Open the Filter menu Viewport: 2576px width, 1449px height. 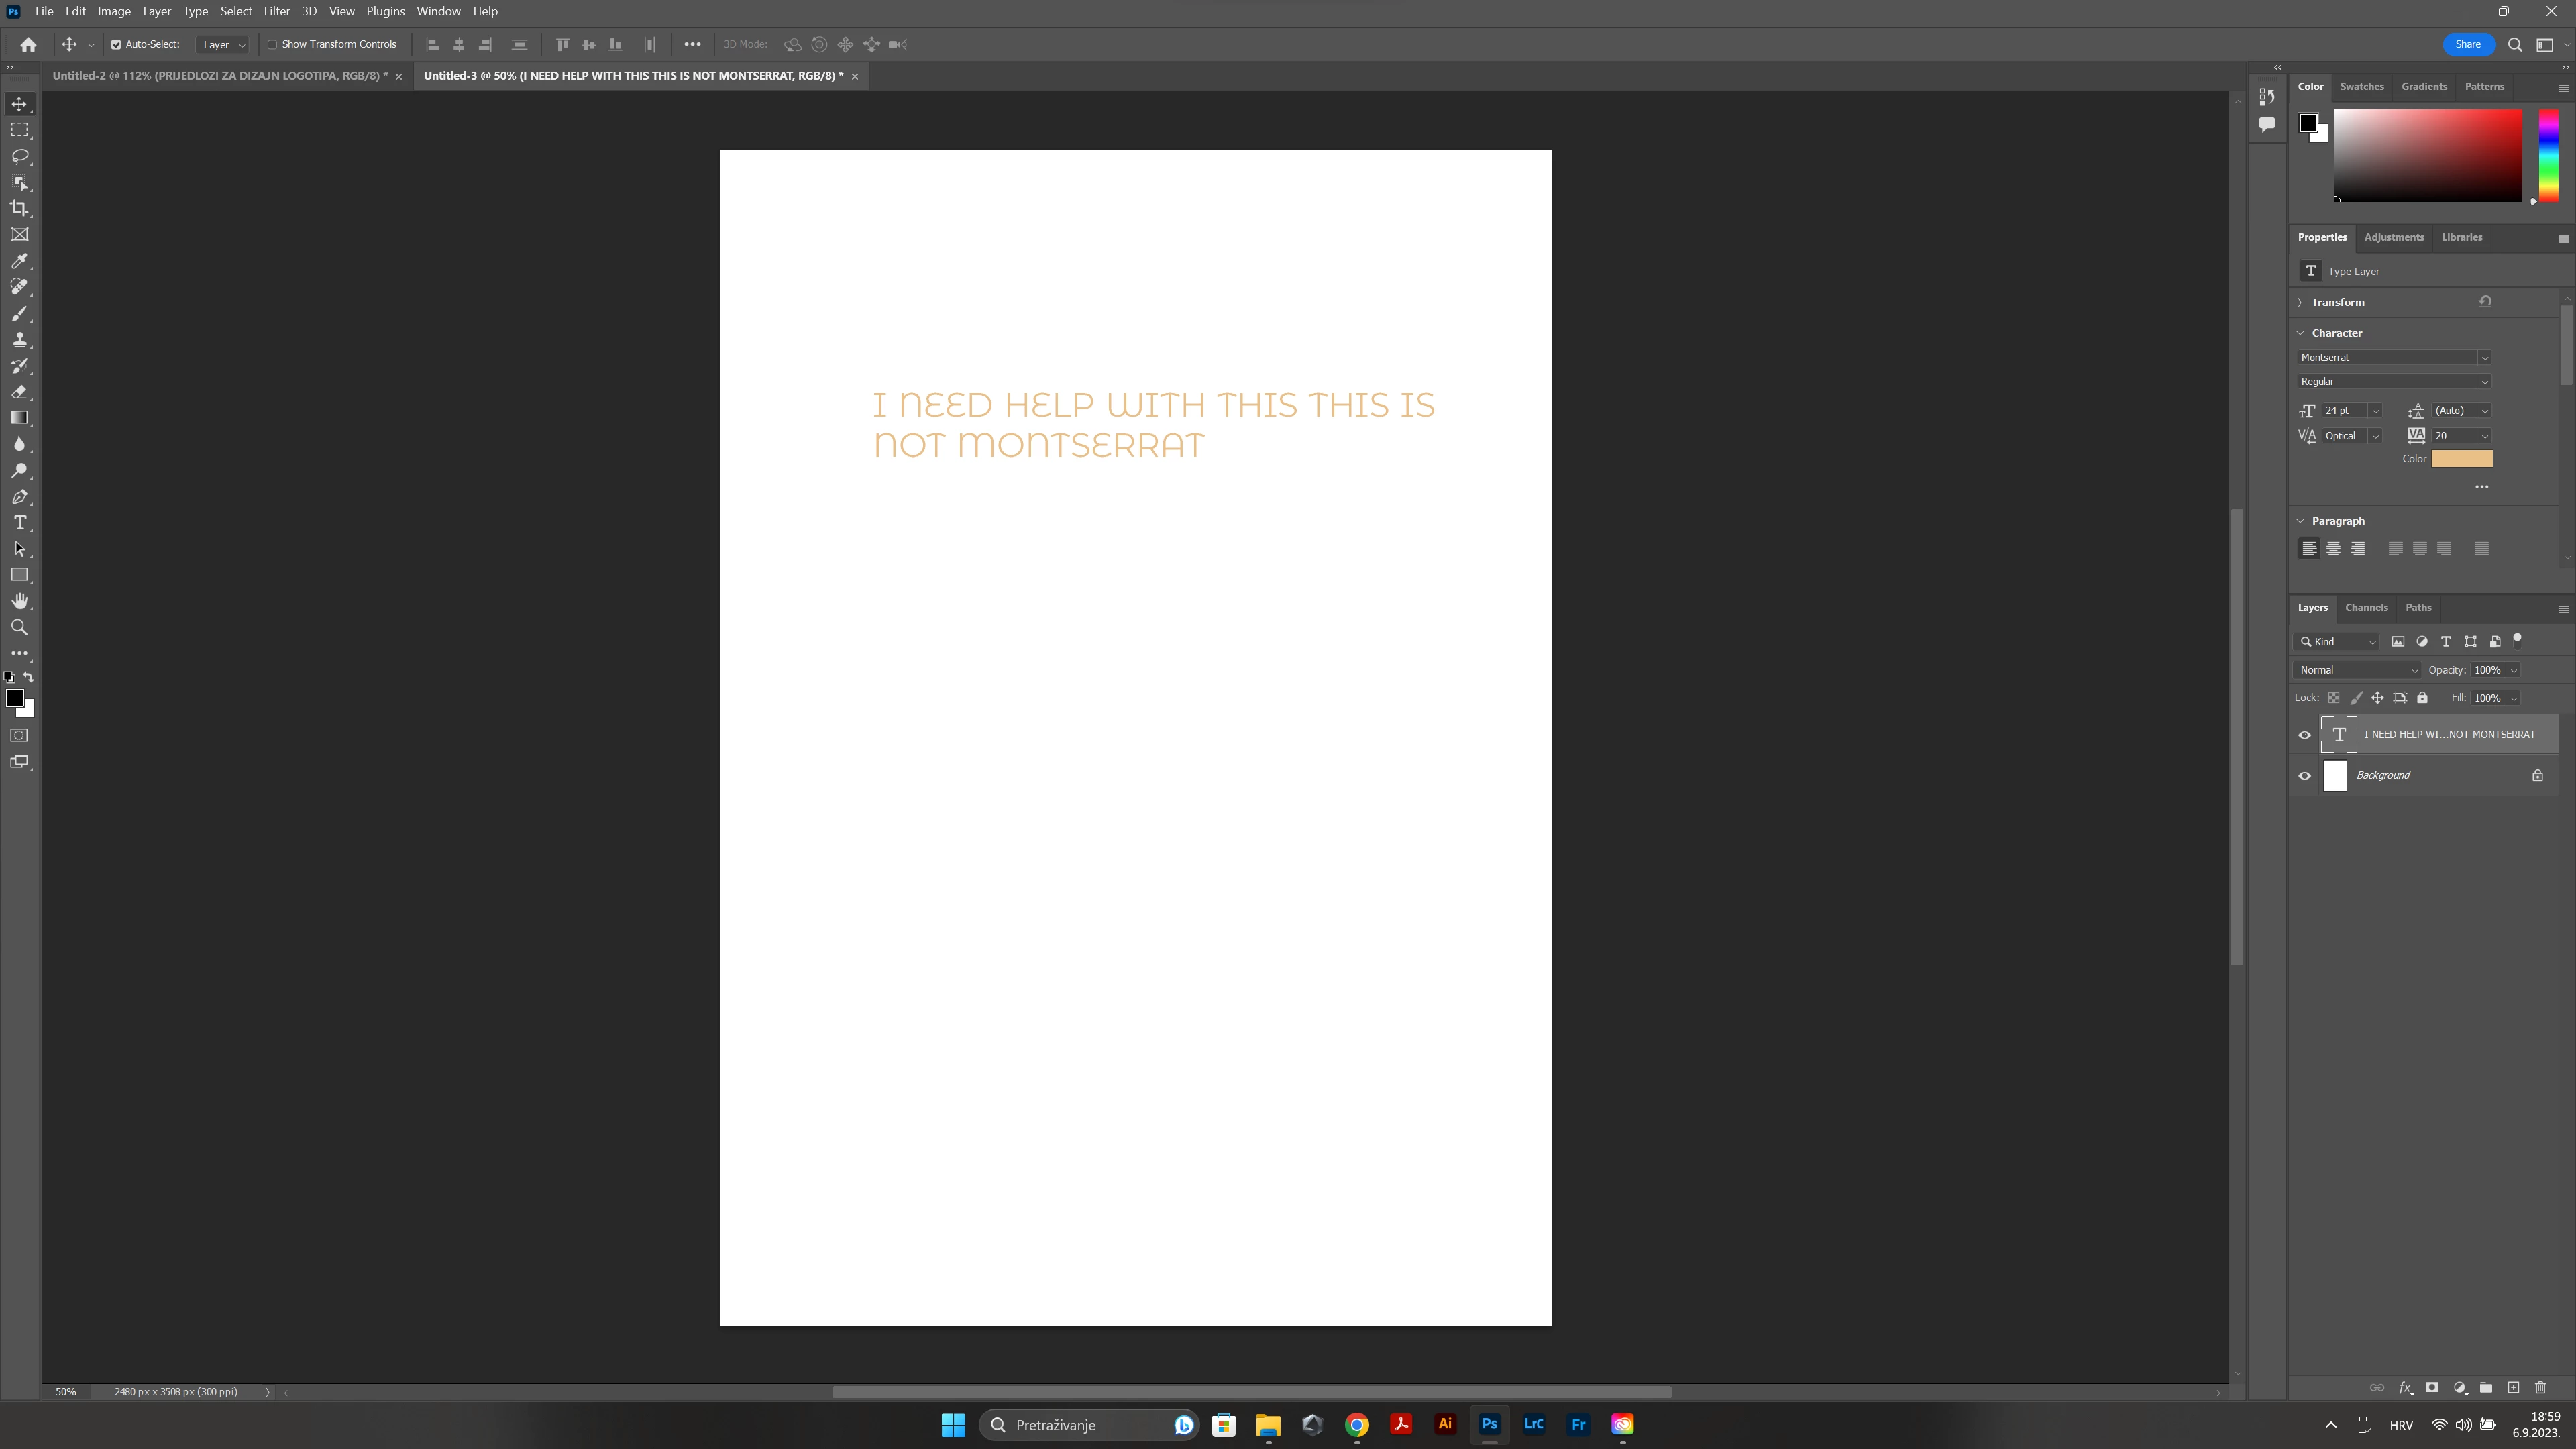coord(276,11)
